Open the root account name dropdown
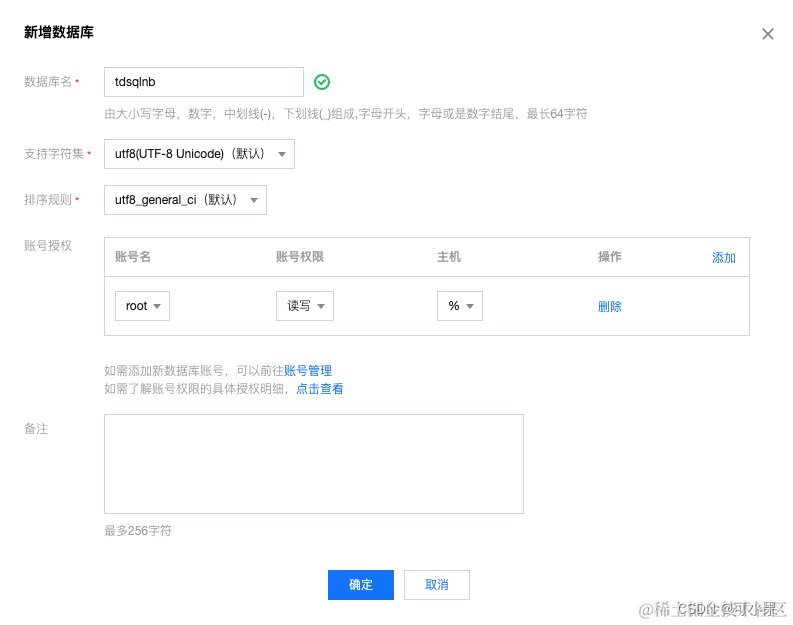793x625 pixels. (142, 306)
